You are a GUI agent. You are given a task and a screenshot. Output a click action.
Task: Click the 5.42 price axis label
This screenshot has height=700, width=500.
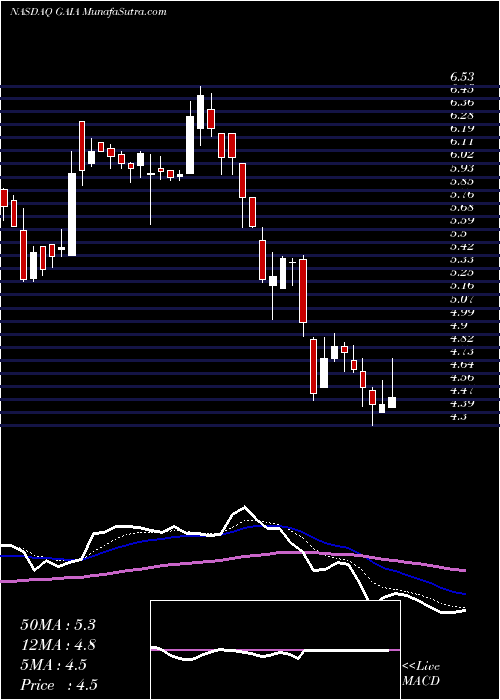point(462,246)
